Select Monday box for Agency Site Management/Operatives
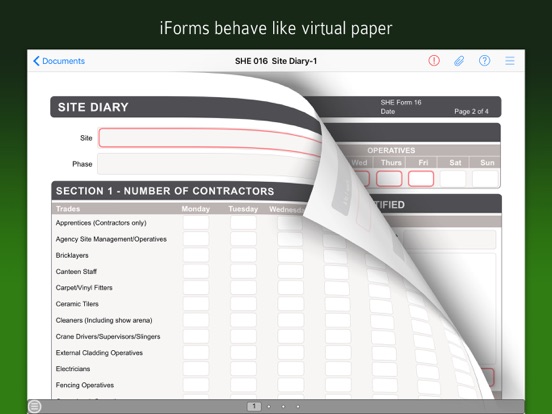This screenshot has height=414, width=552. [196, 239]
